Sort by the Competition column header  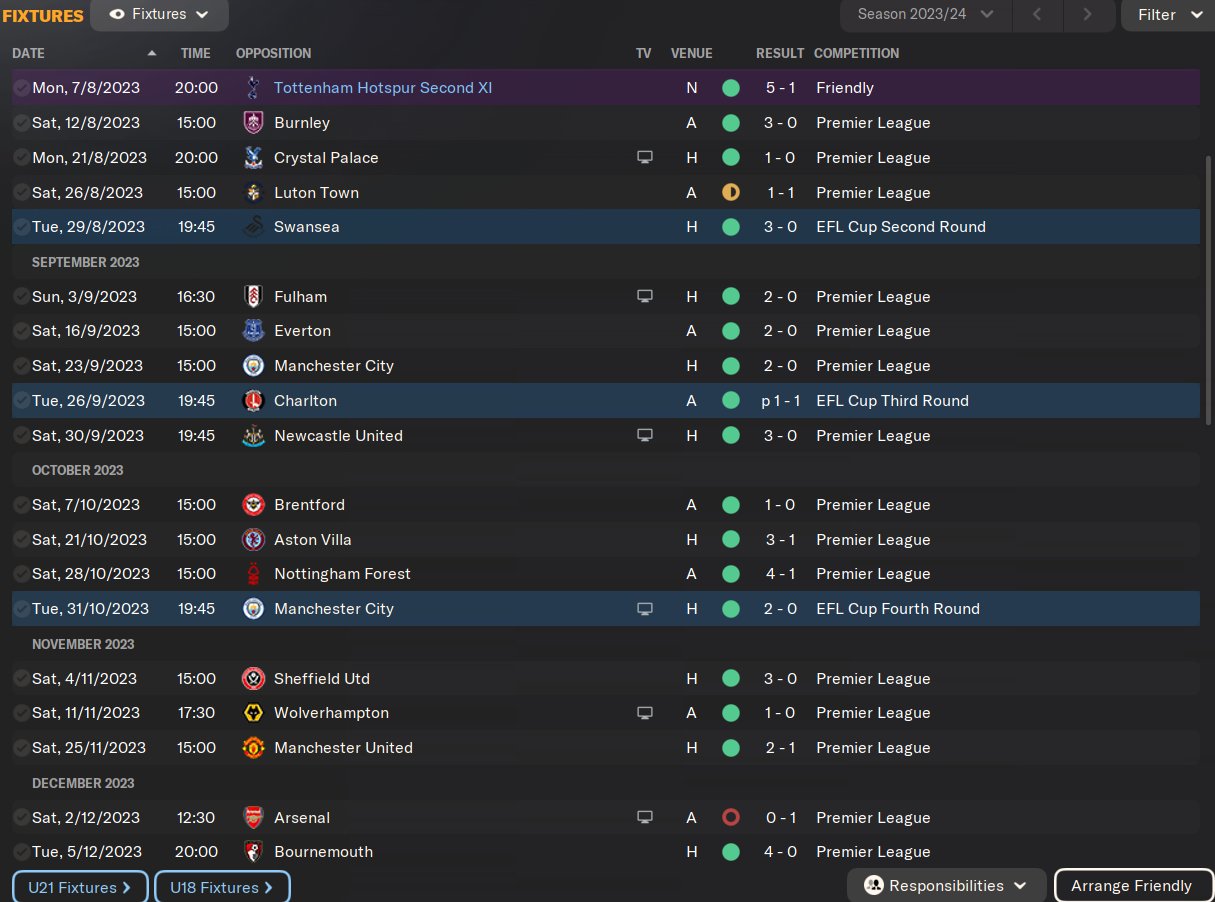[x=856, y=53]
